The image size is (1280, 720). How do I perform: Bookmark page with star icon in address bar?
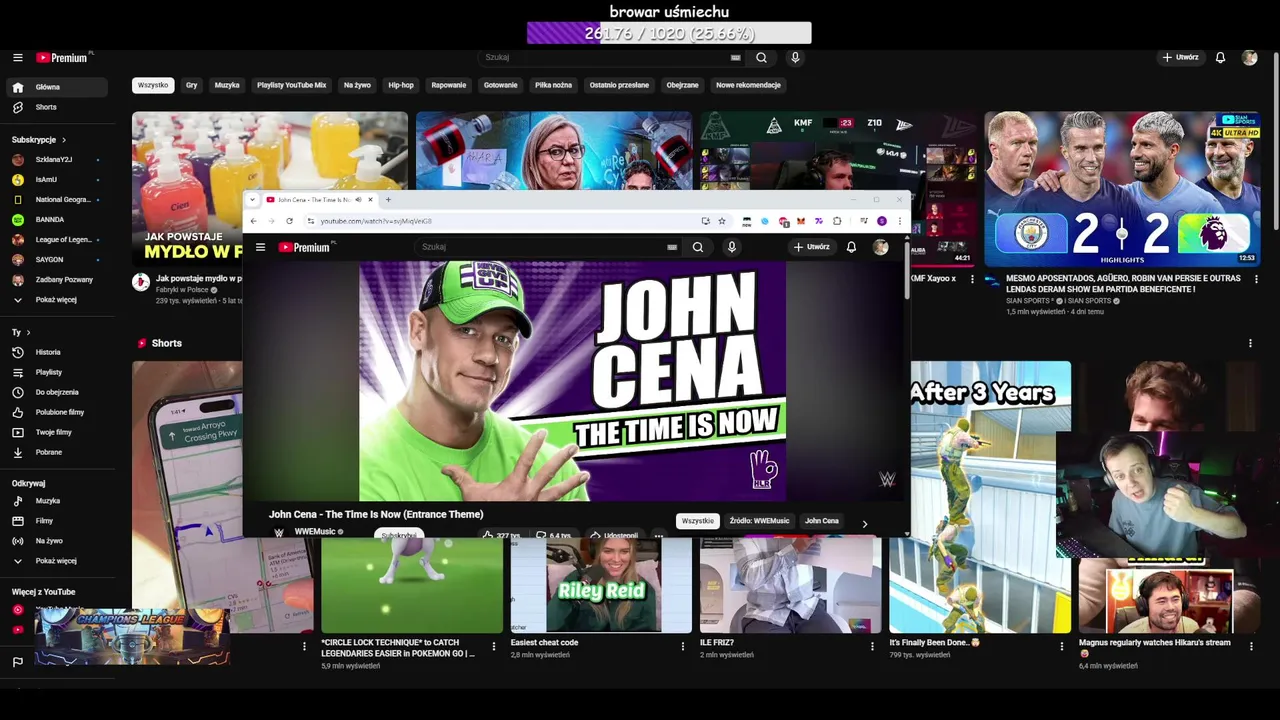[x=722, y=221]
